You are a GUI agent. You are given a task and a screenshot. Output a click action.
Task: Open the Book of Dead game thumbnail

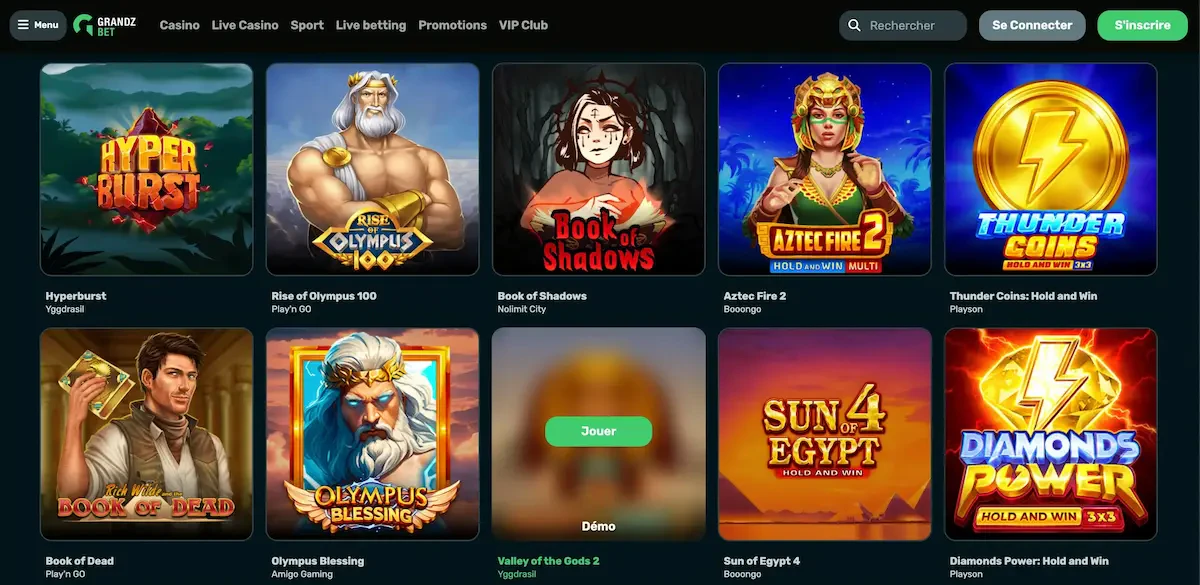tap(147, 434)
